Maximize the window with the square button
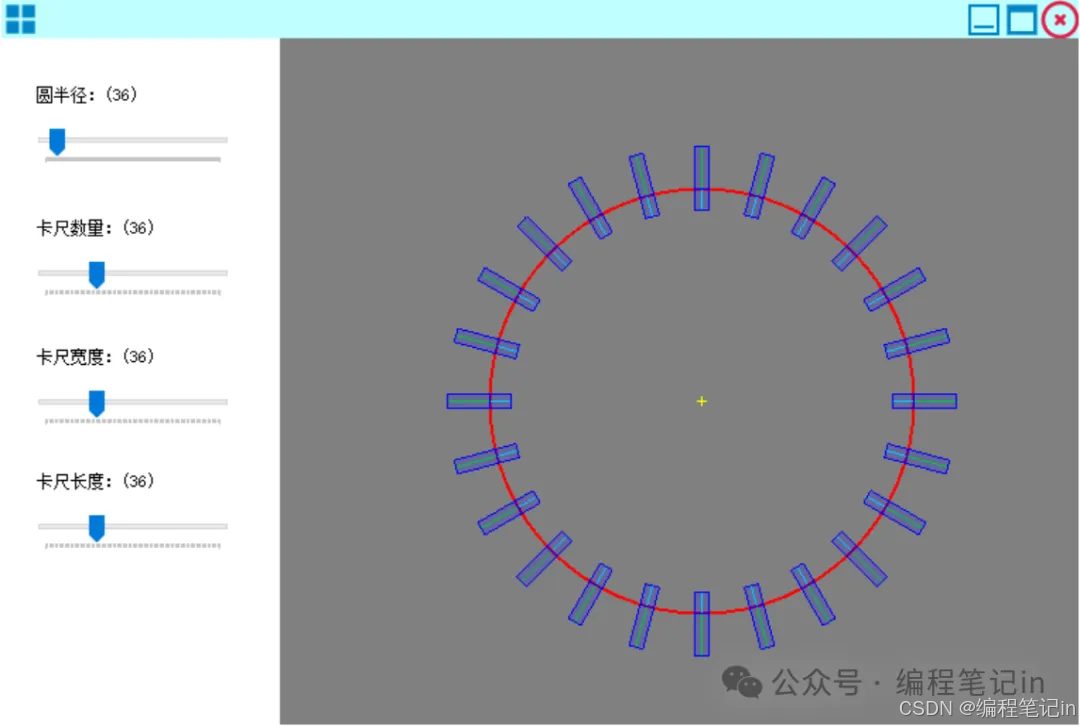This screenshot has width=1080, height=726. (1021, 19)
